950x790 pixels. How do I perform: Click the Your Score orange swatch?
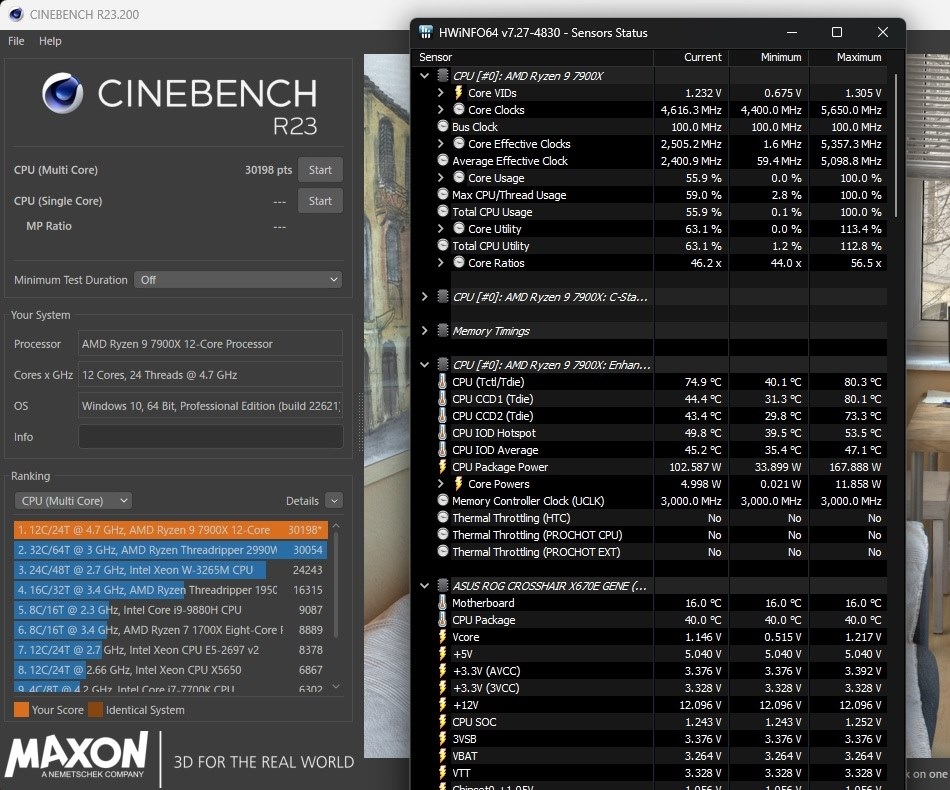[21, 709]
